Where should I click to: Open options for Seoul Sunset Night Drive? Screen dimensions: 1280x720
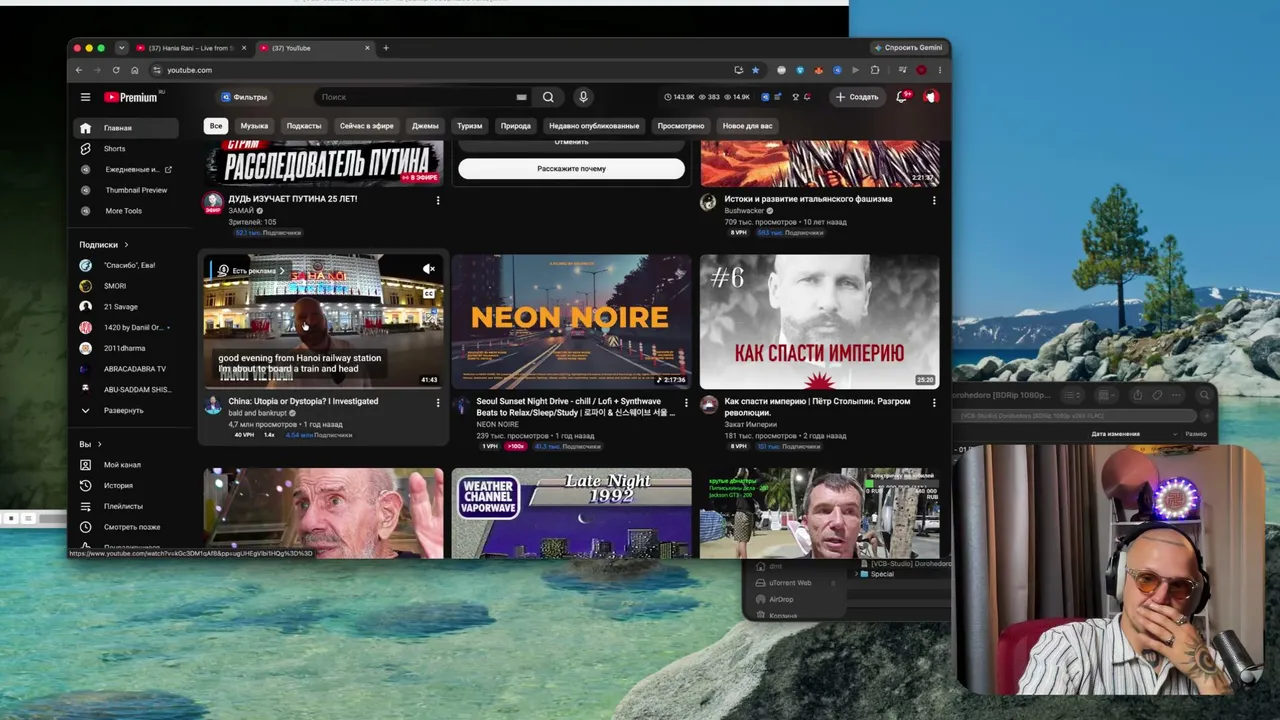pos(686,403)
